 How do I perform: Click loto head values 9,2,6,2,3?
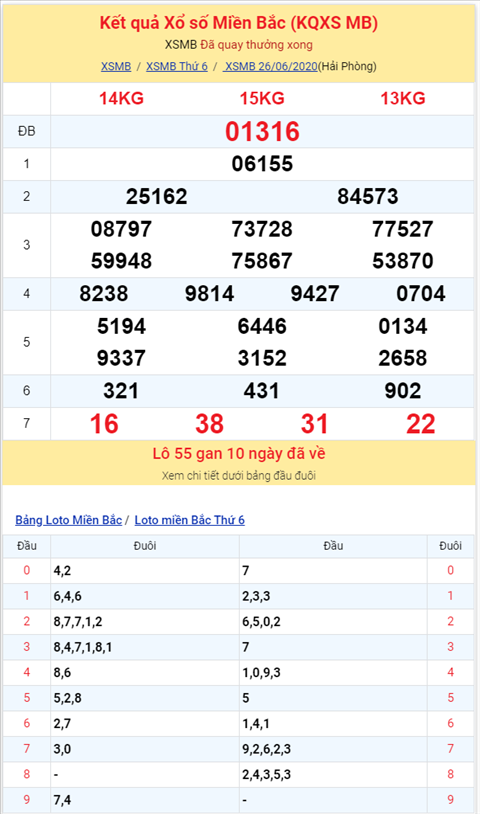point(266,749)
